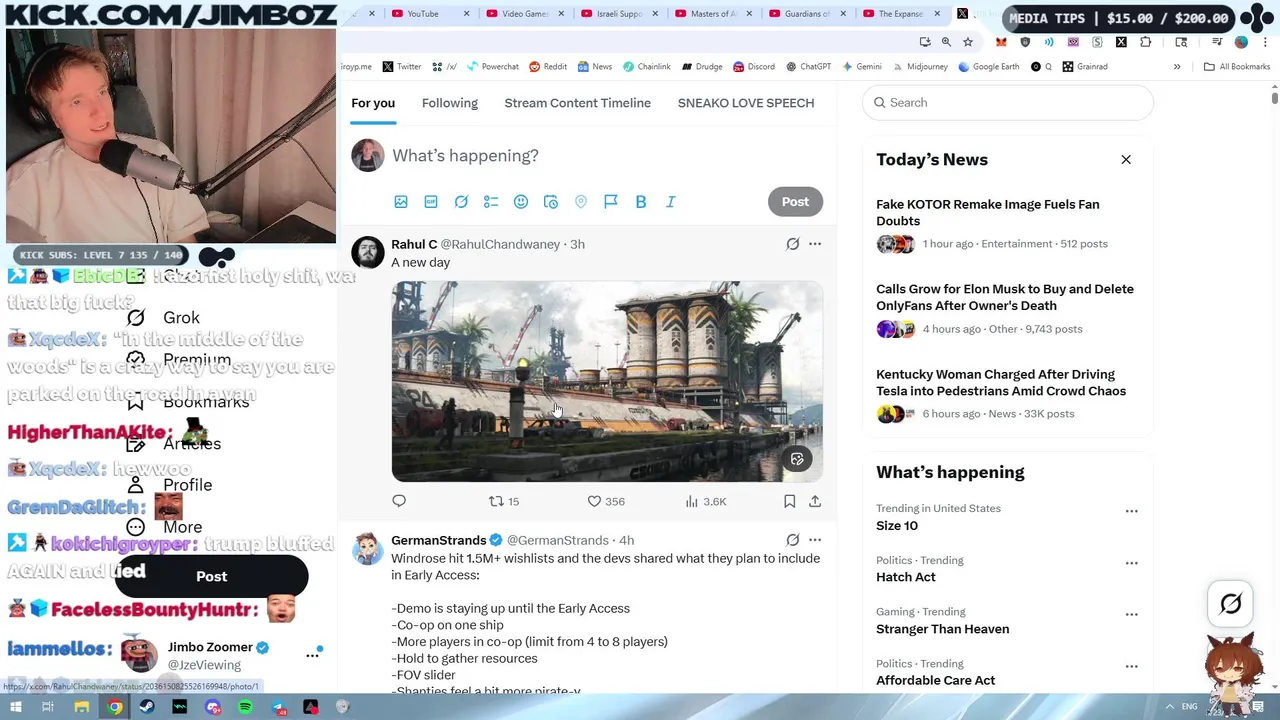This screenshot has width=1280, height=720.
Task: Close the Today's News panel
Action: (x=1126, y=160)
